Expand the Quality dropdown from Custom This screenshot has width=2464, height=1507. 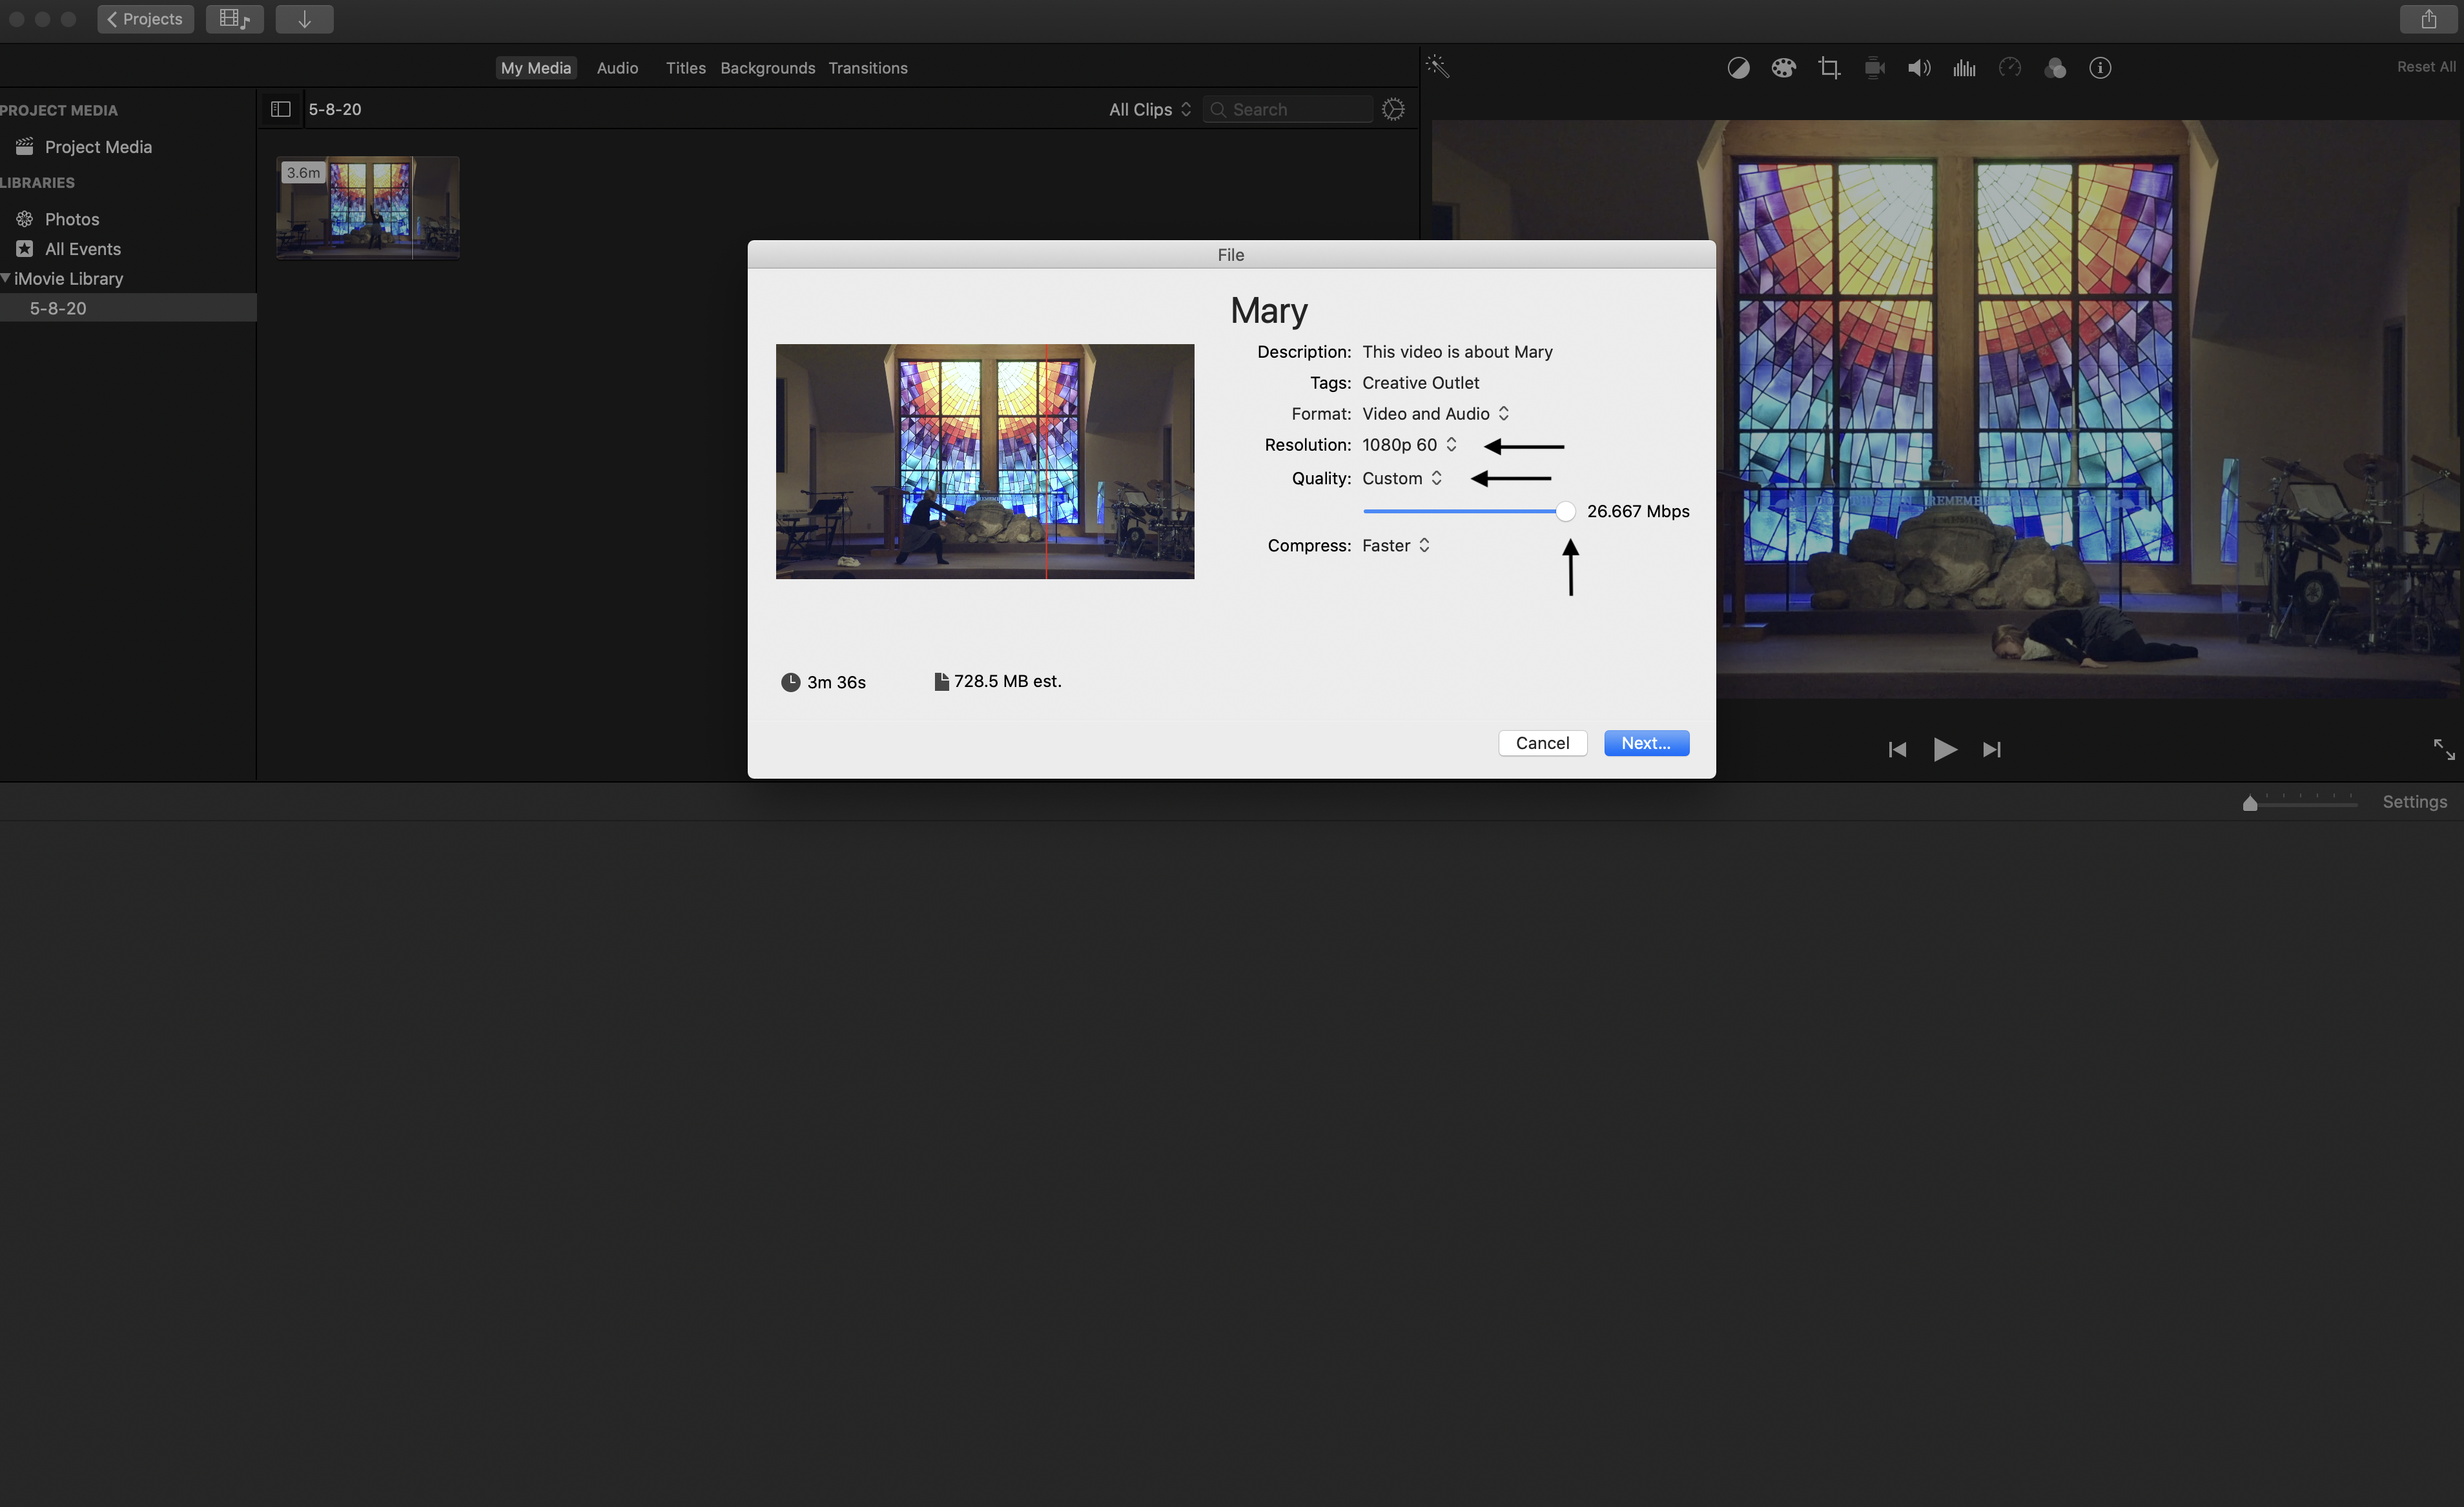click(1401, 477)
